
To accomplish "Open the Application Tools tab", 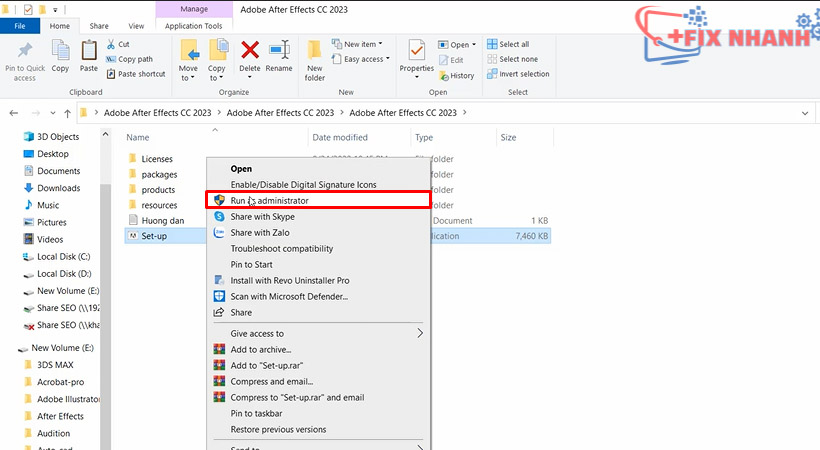I will click(x=193, y=26).
